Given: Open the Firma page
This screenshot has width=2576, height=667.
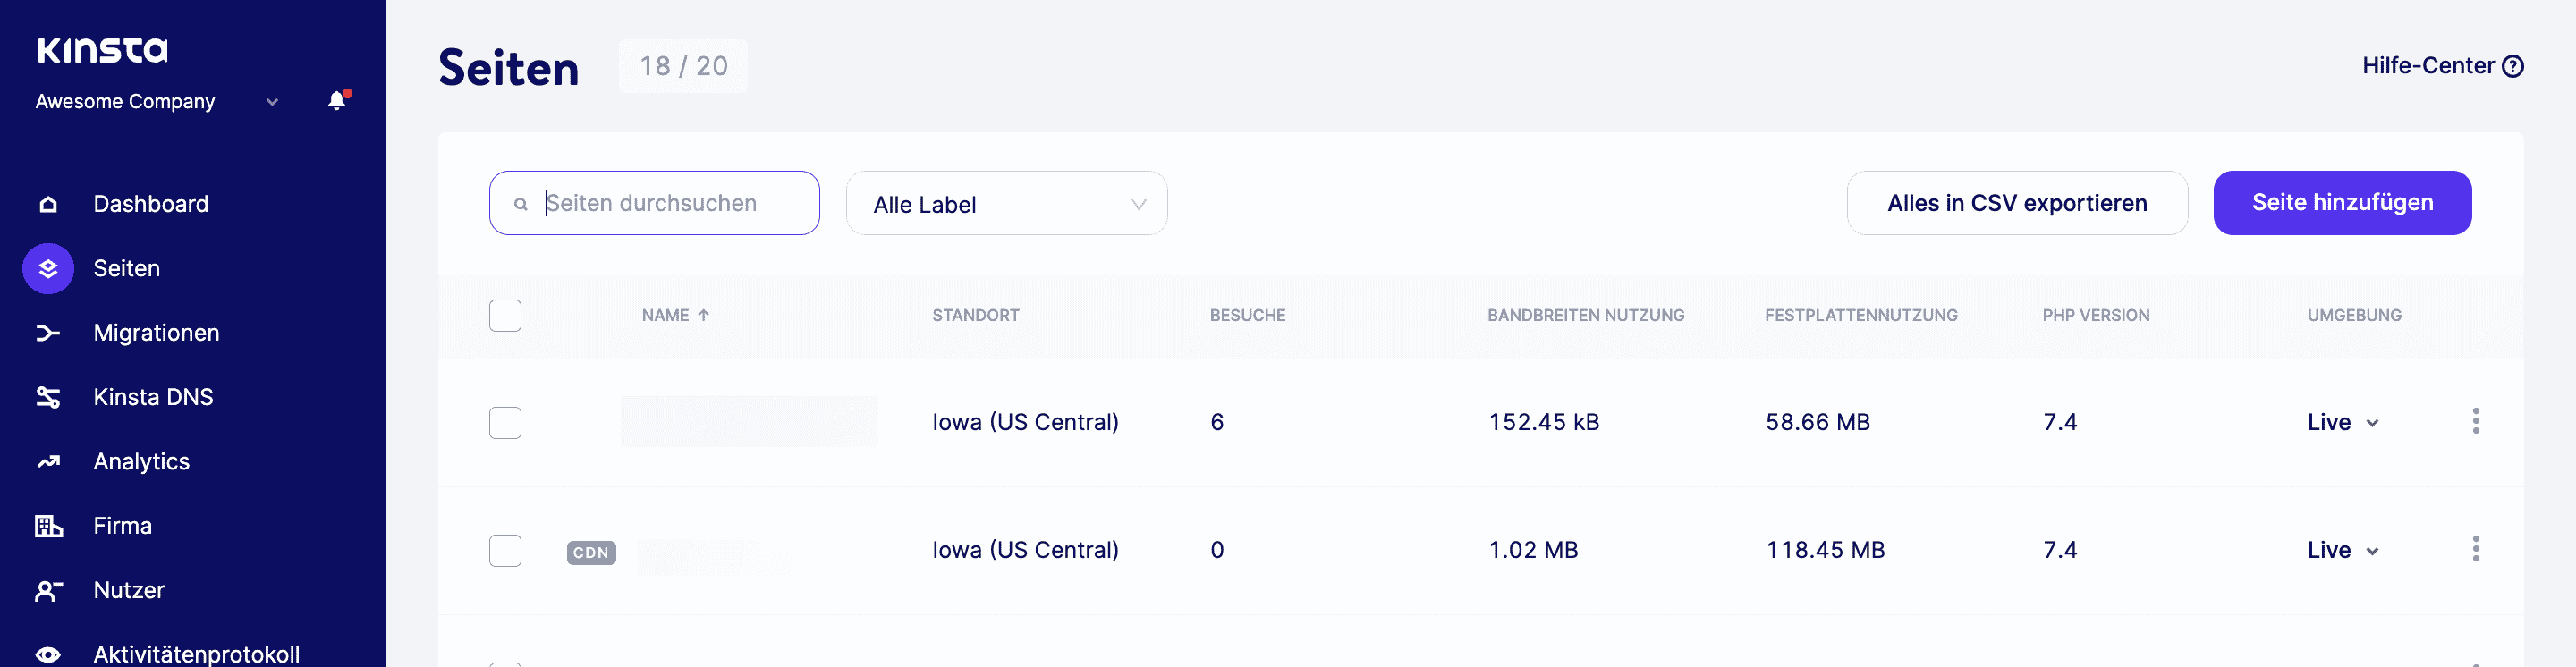Looking at the screenshot, I should 122,526.
